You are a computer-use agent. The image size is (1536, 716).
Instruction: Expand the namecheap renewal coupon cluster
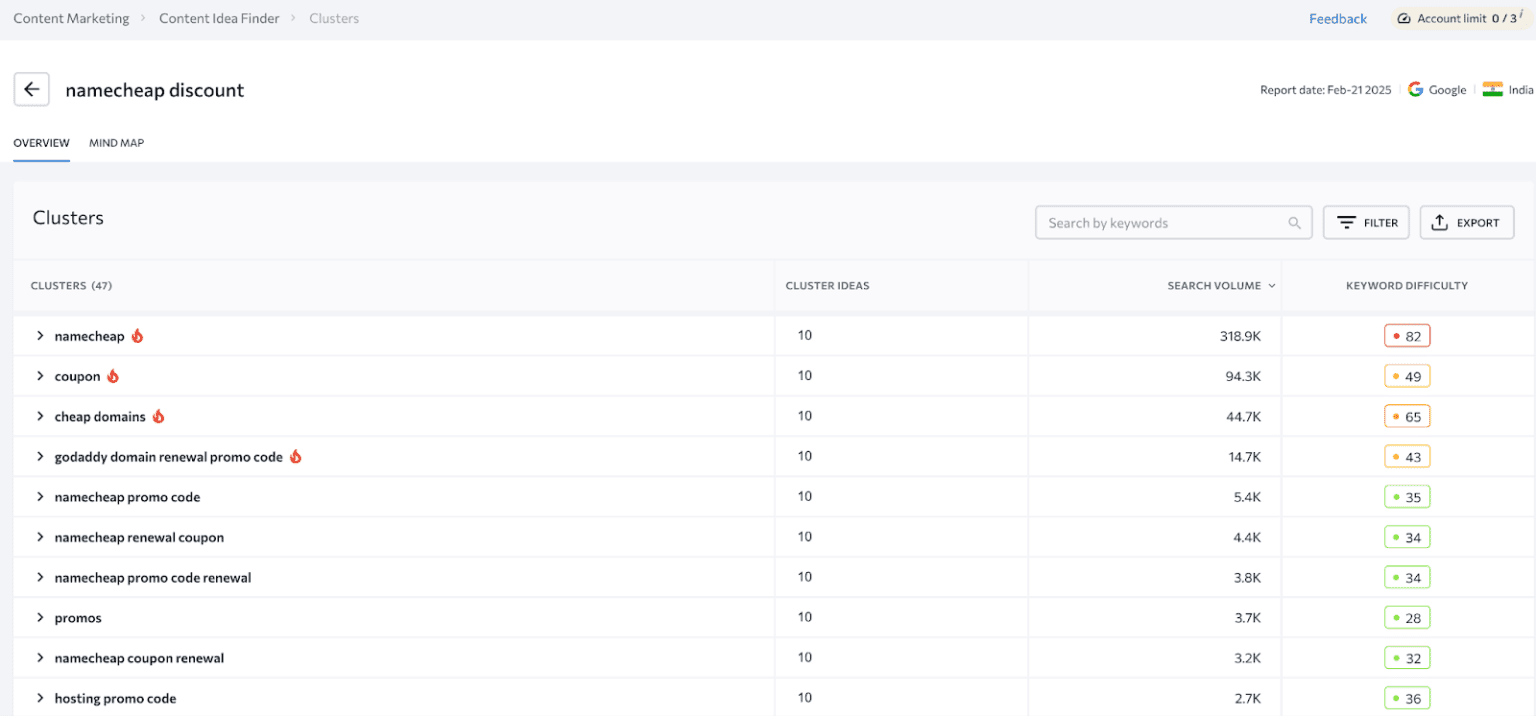[x=40, y=537]
